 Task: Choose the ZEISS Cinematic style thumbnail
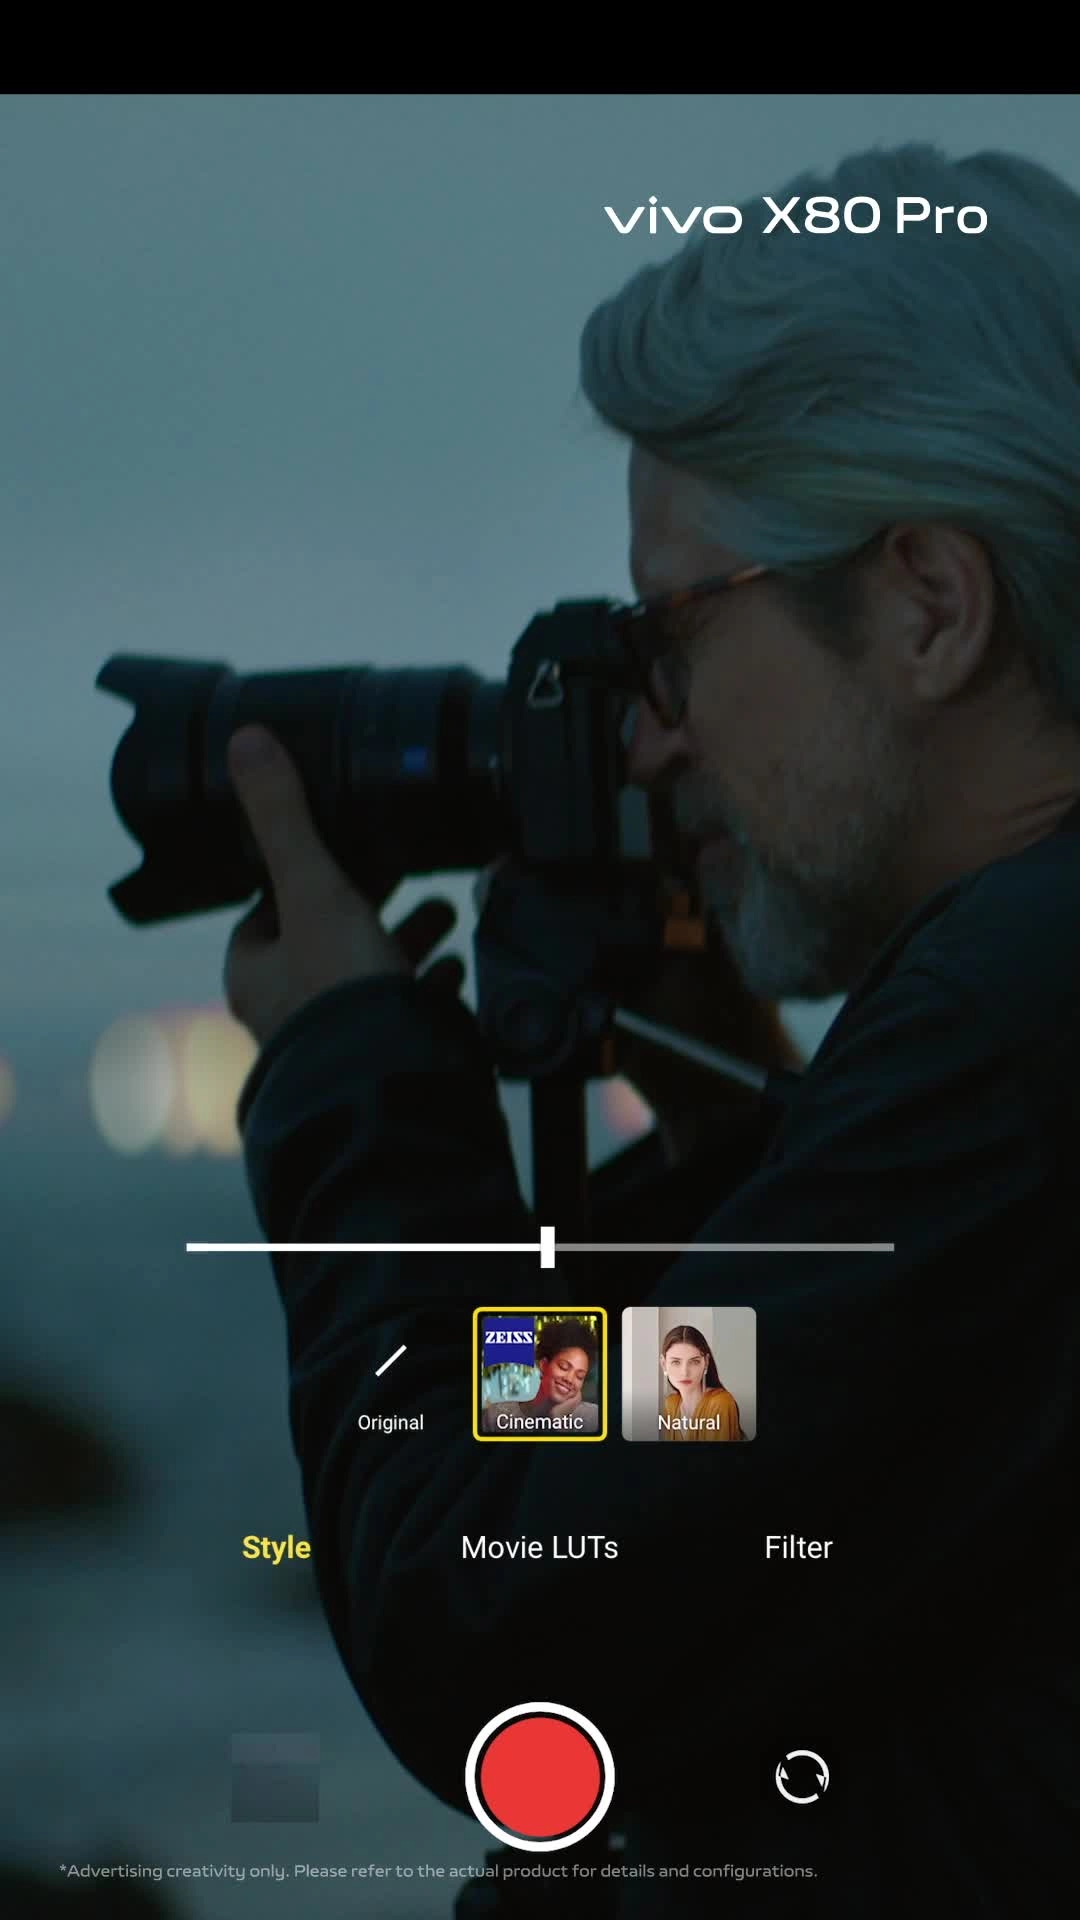point(540,1374)
